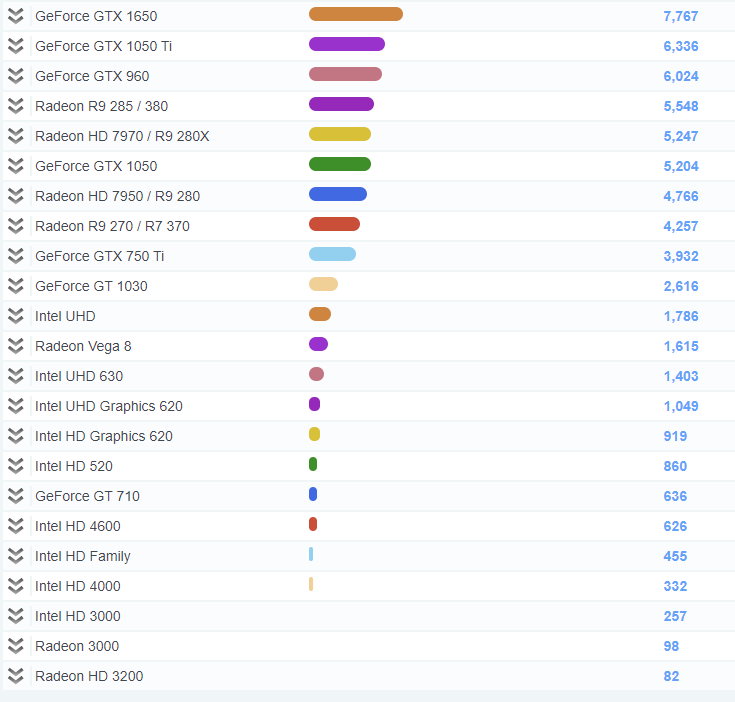Click the score 7,767
The image size is (735, 702).
point(681,16)
